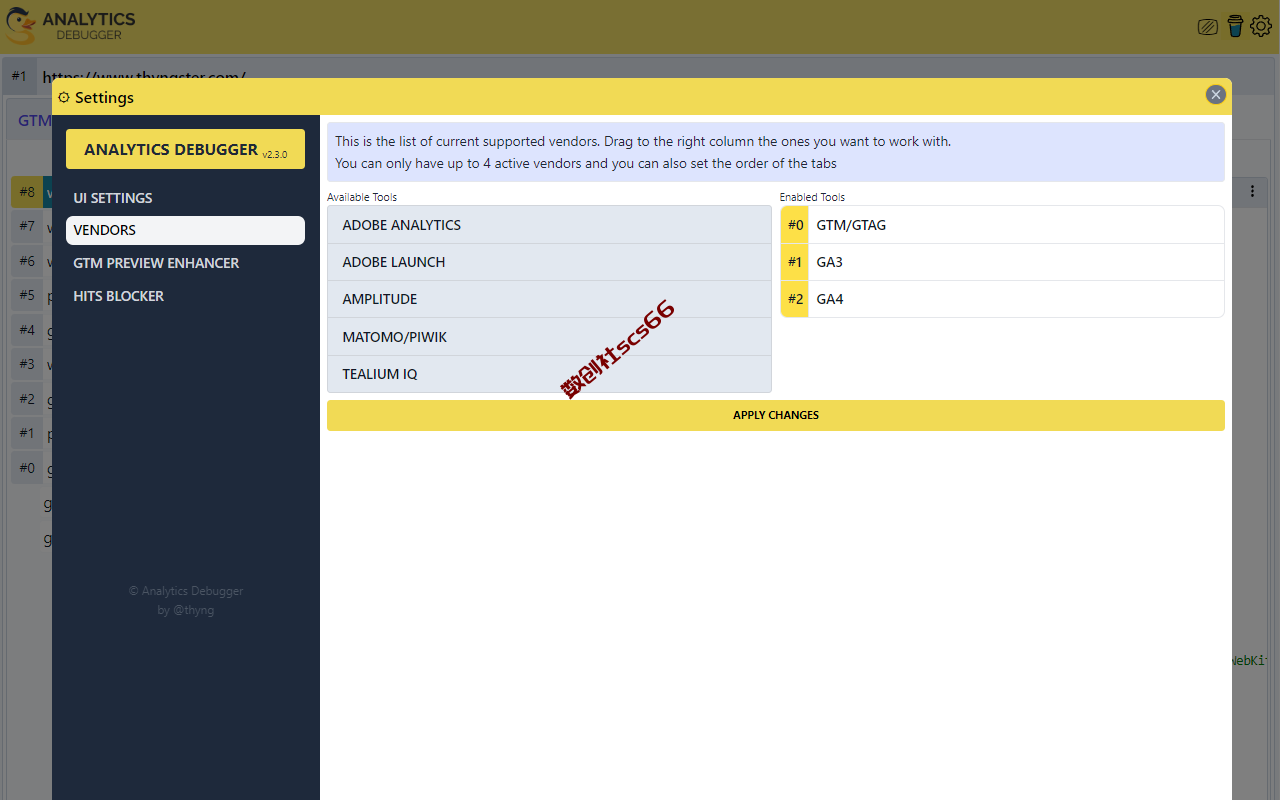Click the @thyng author credit
Viewport: 1280px width, 800px height.
point(193,610)
